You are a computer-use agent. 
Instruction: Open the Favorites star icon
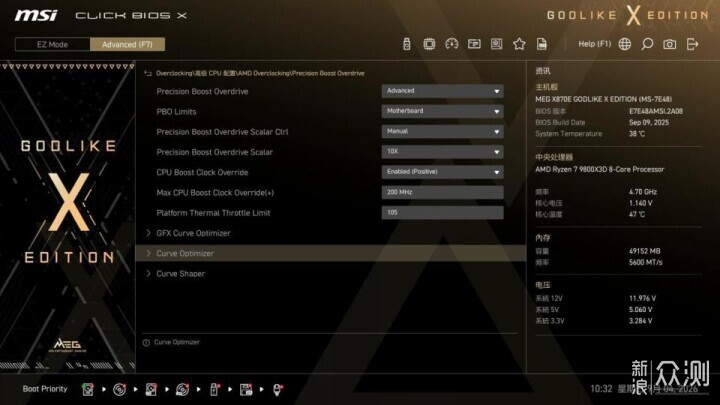pyautogui.click(x=519, y=44)
